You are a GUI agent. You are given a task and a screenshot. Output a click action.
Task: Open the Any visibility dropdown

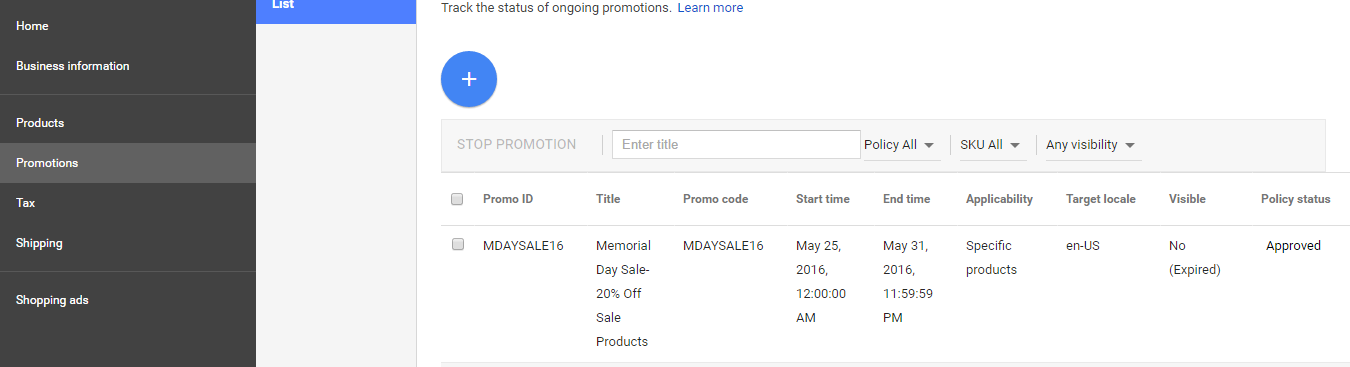click(1093, 145)
